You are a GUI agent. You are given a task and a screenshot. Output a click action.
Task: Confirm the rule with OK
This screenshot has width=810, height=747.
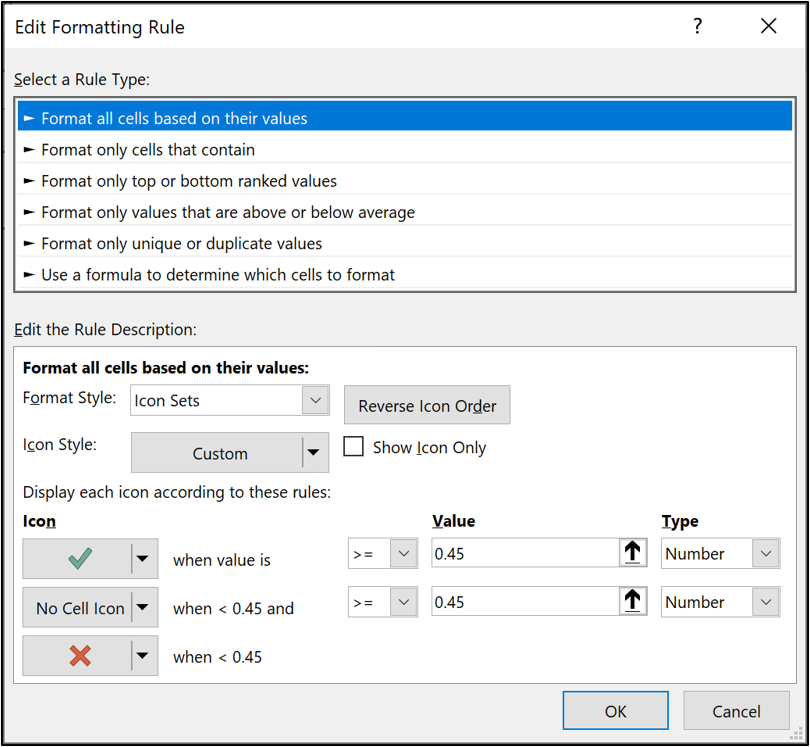tap(616, 710)
